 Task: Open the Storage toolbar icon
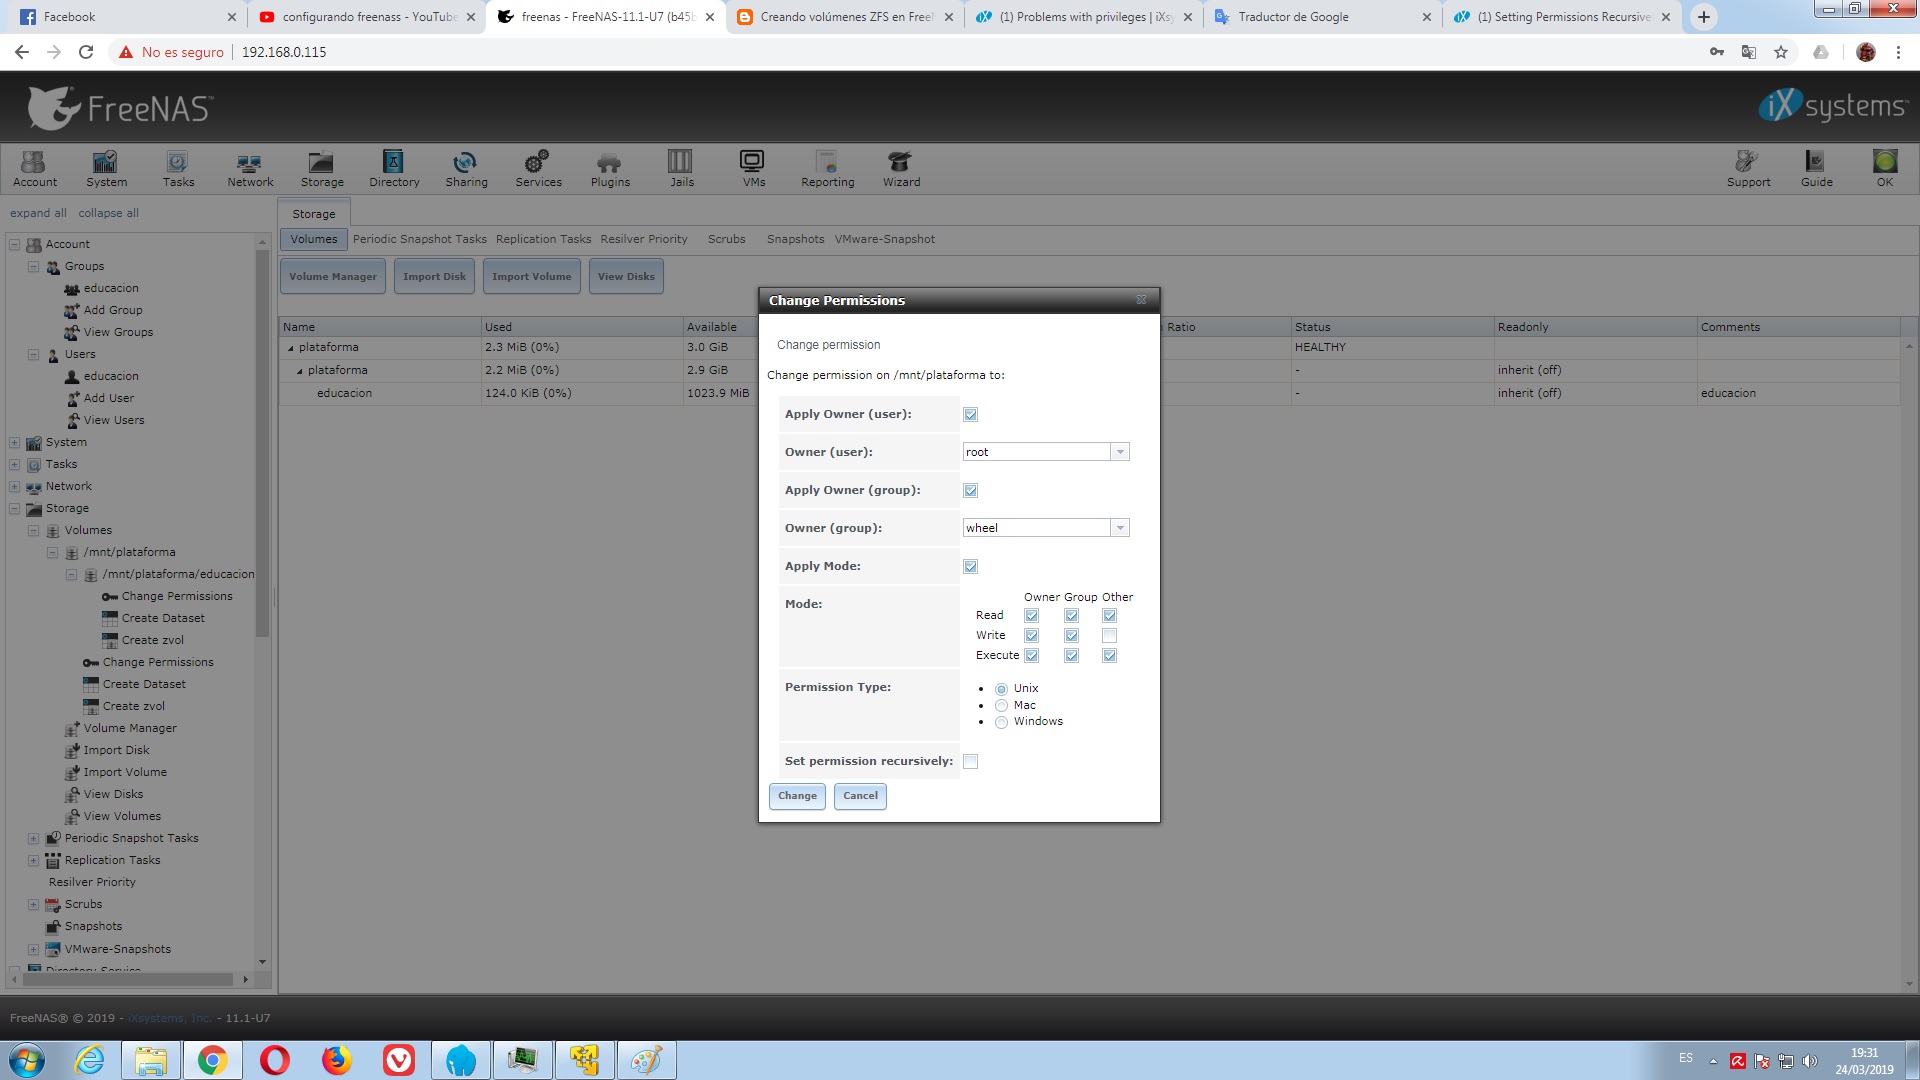pyautogui.click(x=322, y=168)
